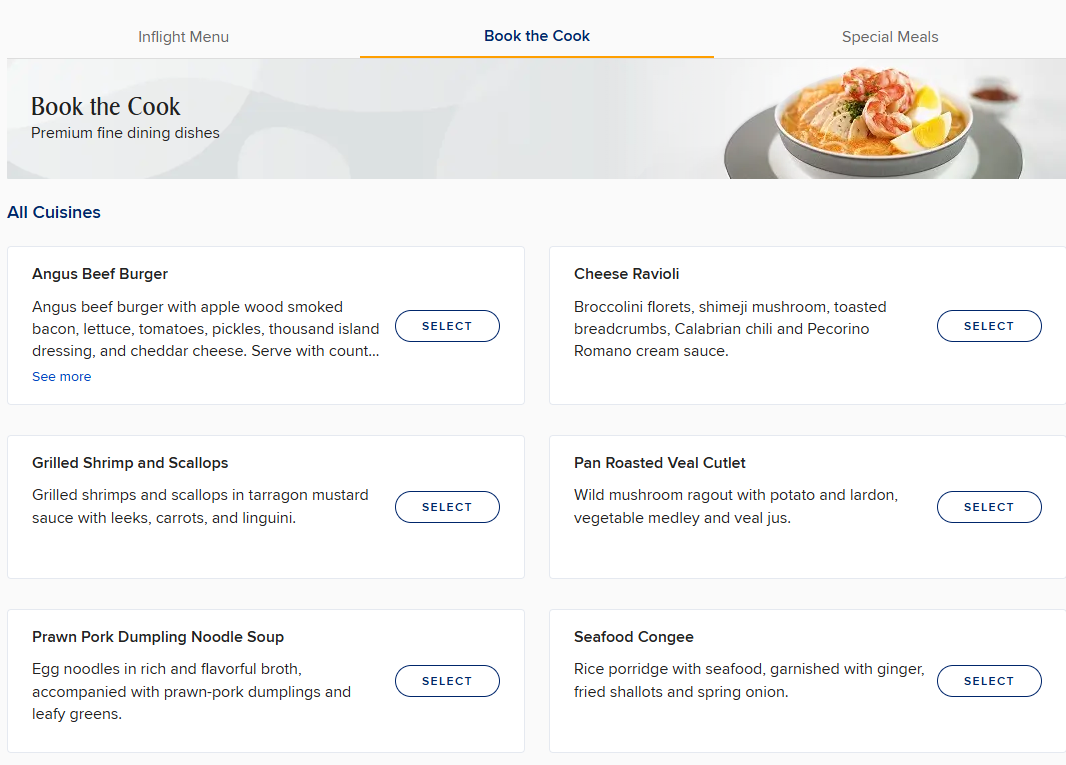
Task: Click the Seafood Congee title
Action: pyautogui.click(x=634, y=637)
